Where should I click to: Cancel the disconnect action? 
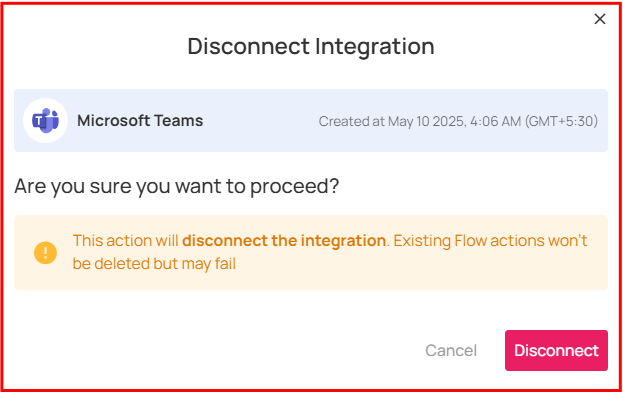point(451,350)
